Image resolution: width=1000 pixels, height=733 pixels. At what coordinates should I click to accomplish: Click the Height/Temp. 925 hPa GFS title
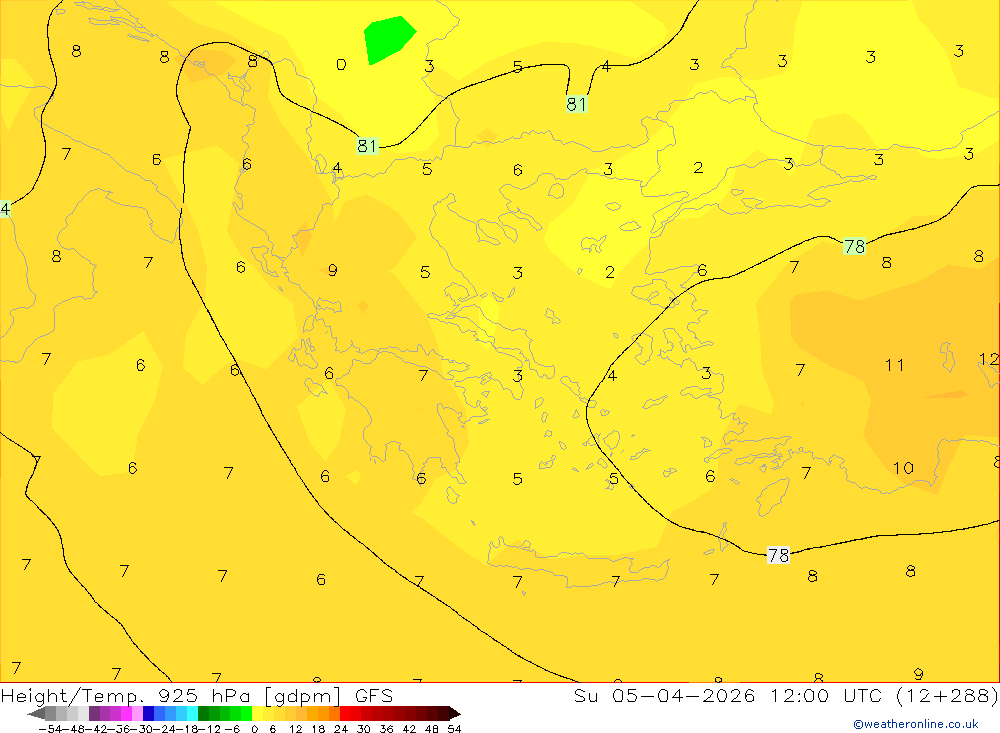[x=196, y=695]
